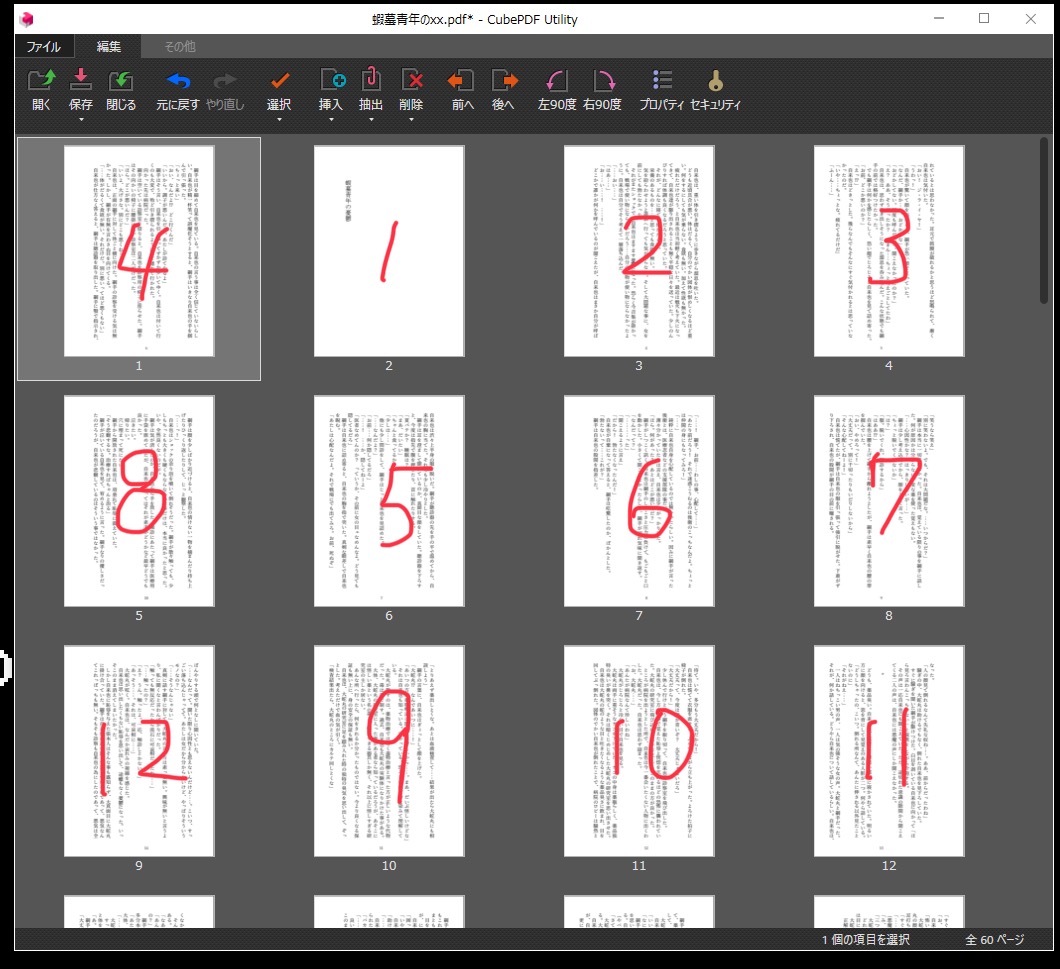Viewport: 1060px width, 969px height.
Task: Move page backward with 後へ icon
Action: (504, 80)
